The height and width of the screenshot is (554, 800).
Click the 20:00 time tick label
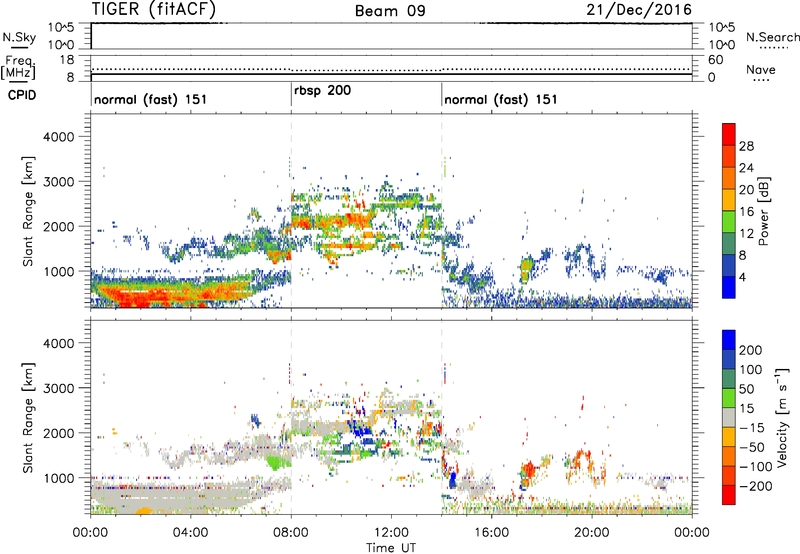click(x=591, y=533)
